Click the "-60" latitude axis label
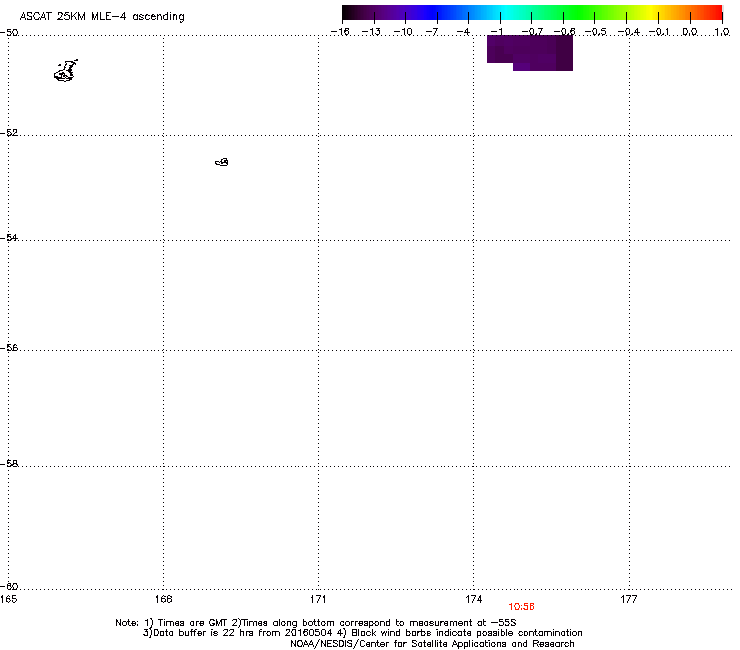Viewport: 740px width, 650px height. 9,586
